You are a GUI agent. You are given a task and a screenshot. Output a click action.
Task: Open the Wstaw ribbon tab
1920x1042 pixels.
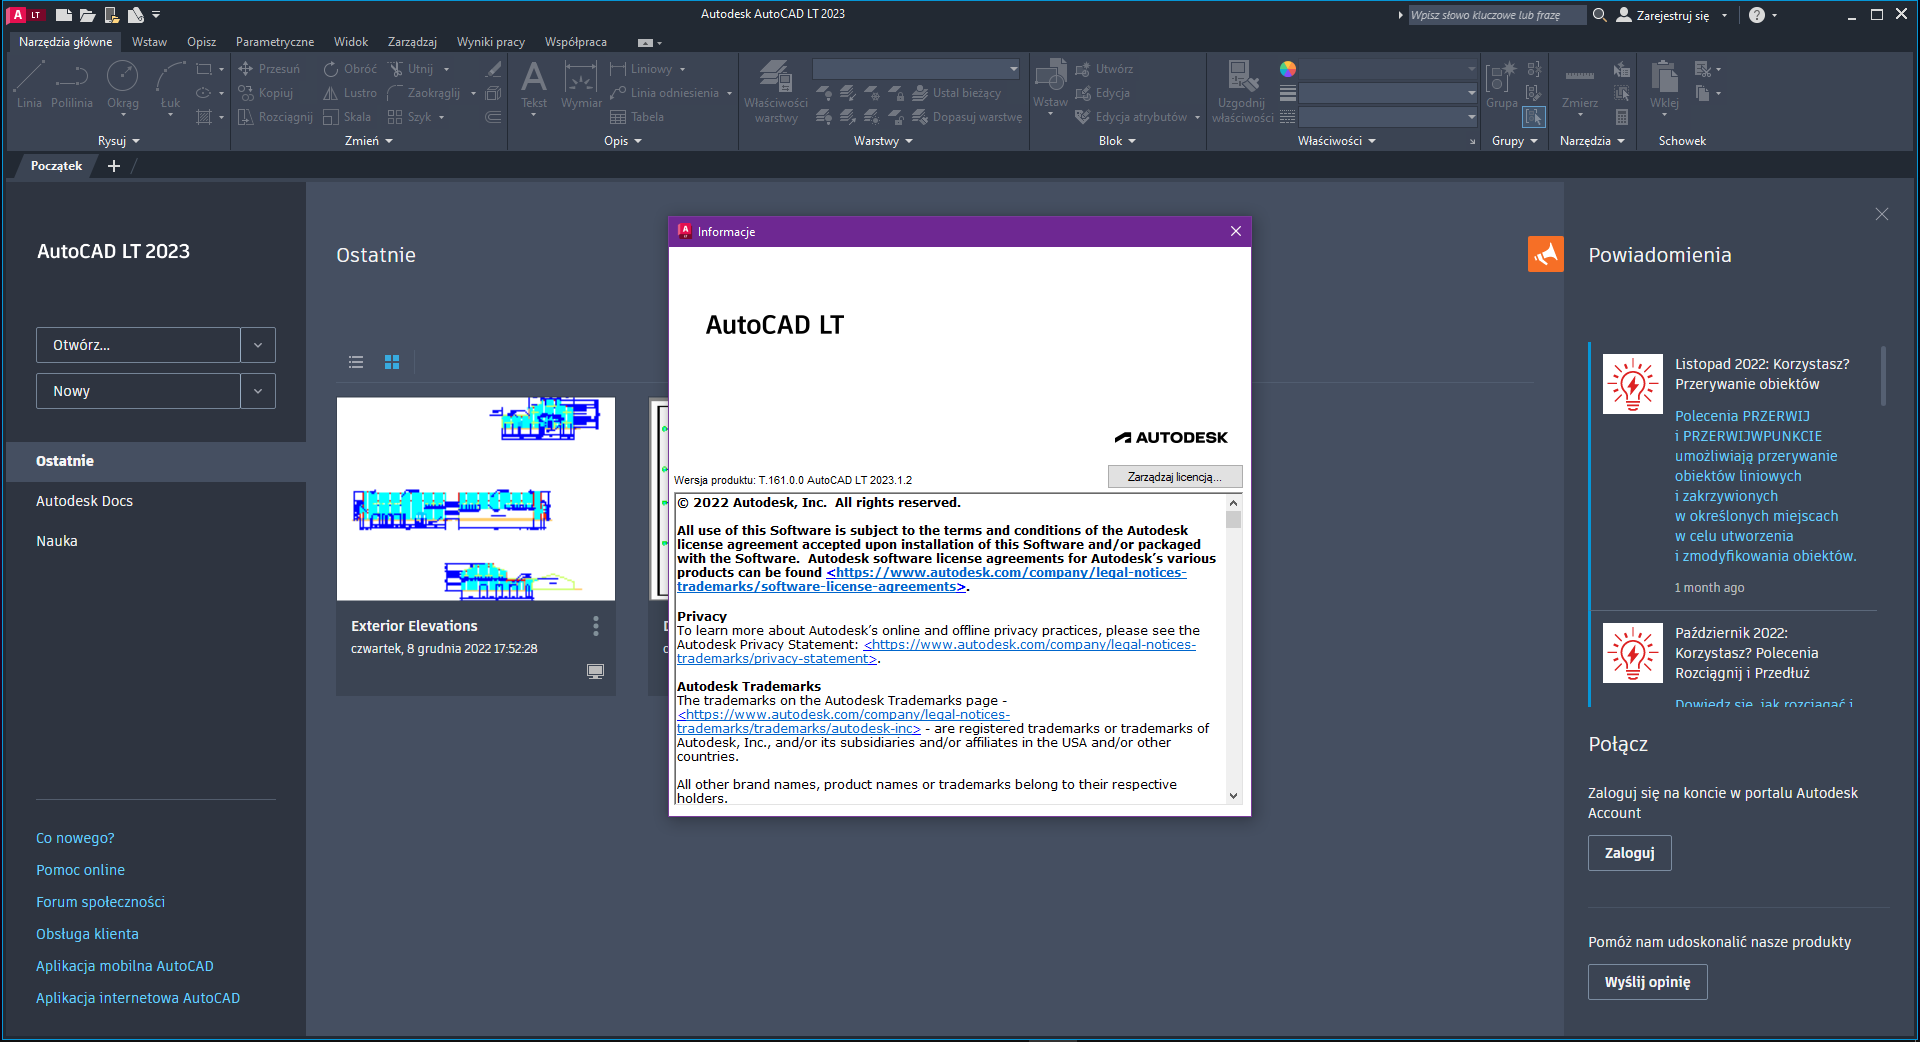(x=149, y=42)
